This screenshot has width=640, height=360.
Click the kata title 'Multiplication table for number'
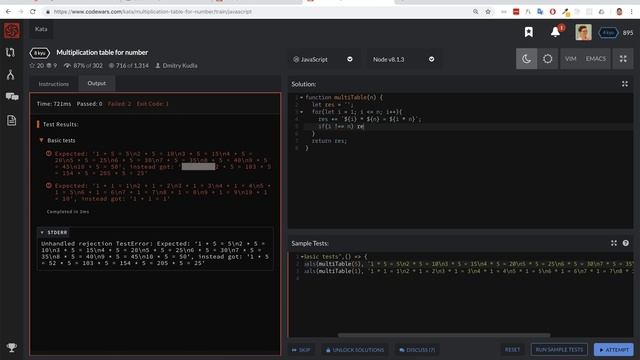click(102, 52)
